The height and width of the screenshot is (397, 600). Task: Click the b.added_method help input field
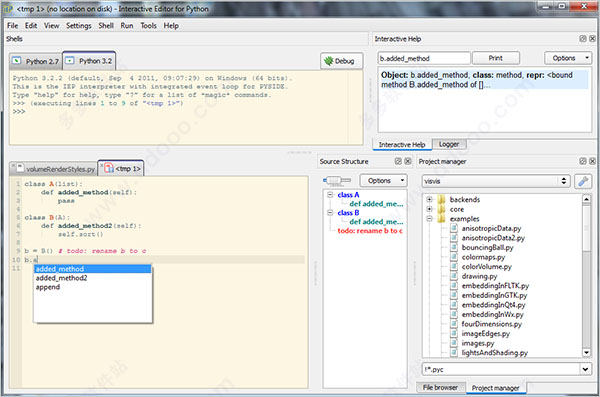pyautogui.click(x=424, y=58)
